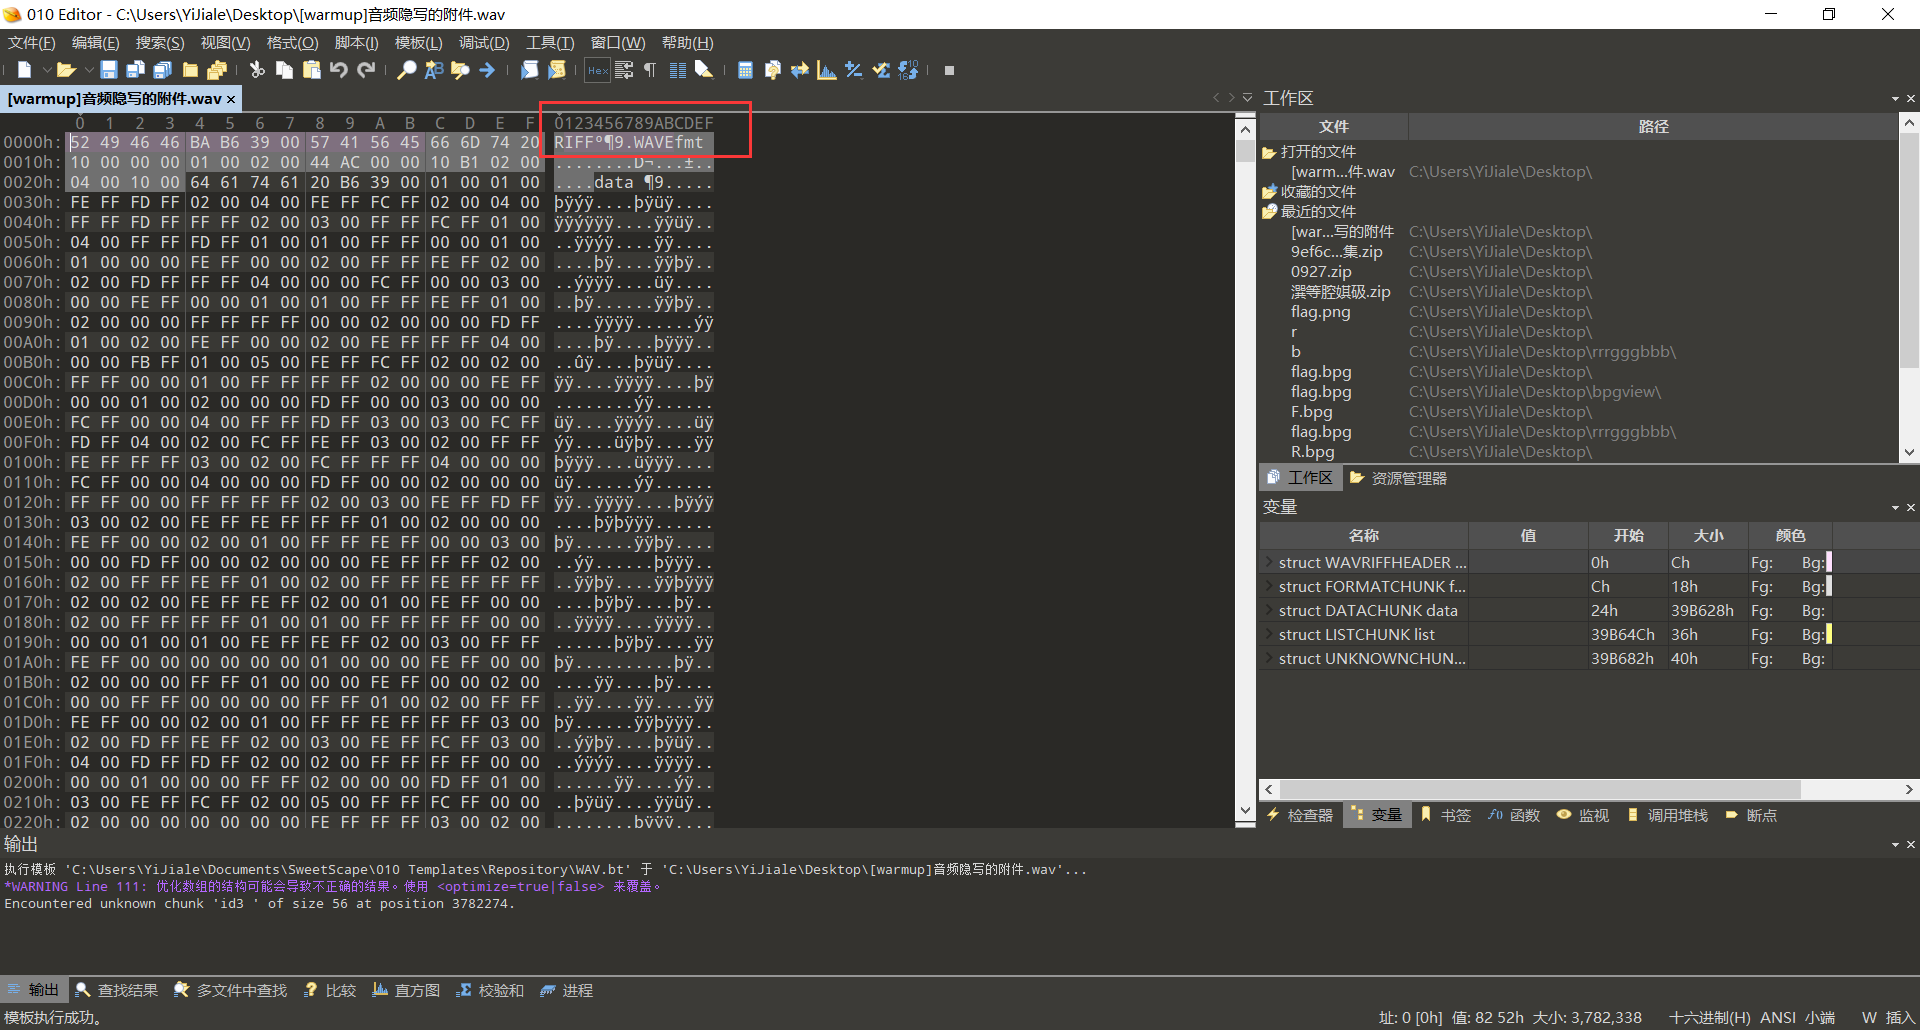Click the Histogram chart toolbar icon

(x=826, y=70)
